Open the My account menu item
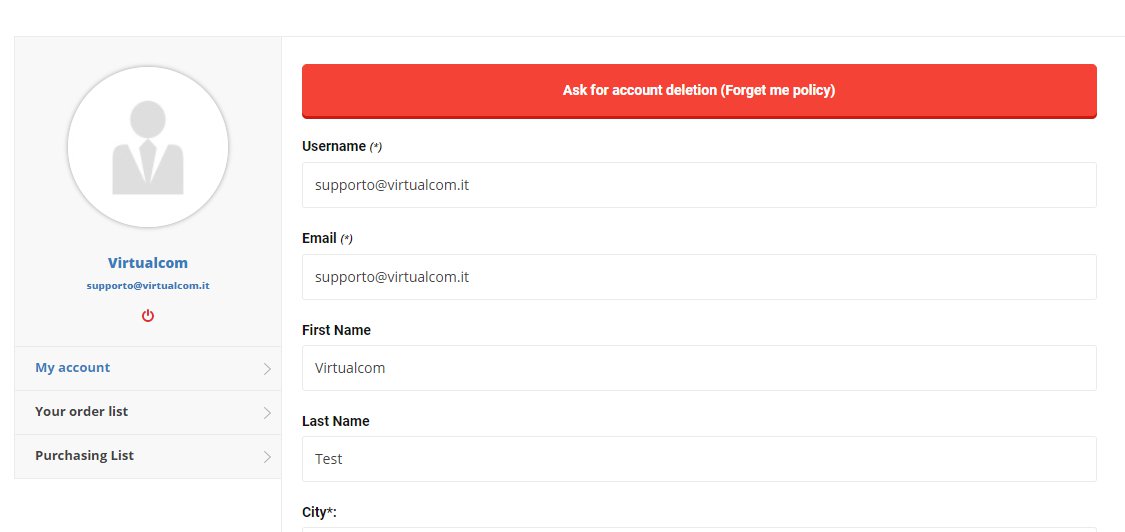The width and height of the screenshot is (1125, 532). (x=73, y=368)
